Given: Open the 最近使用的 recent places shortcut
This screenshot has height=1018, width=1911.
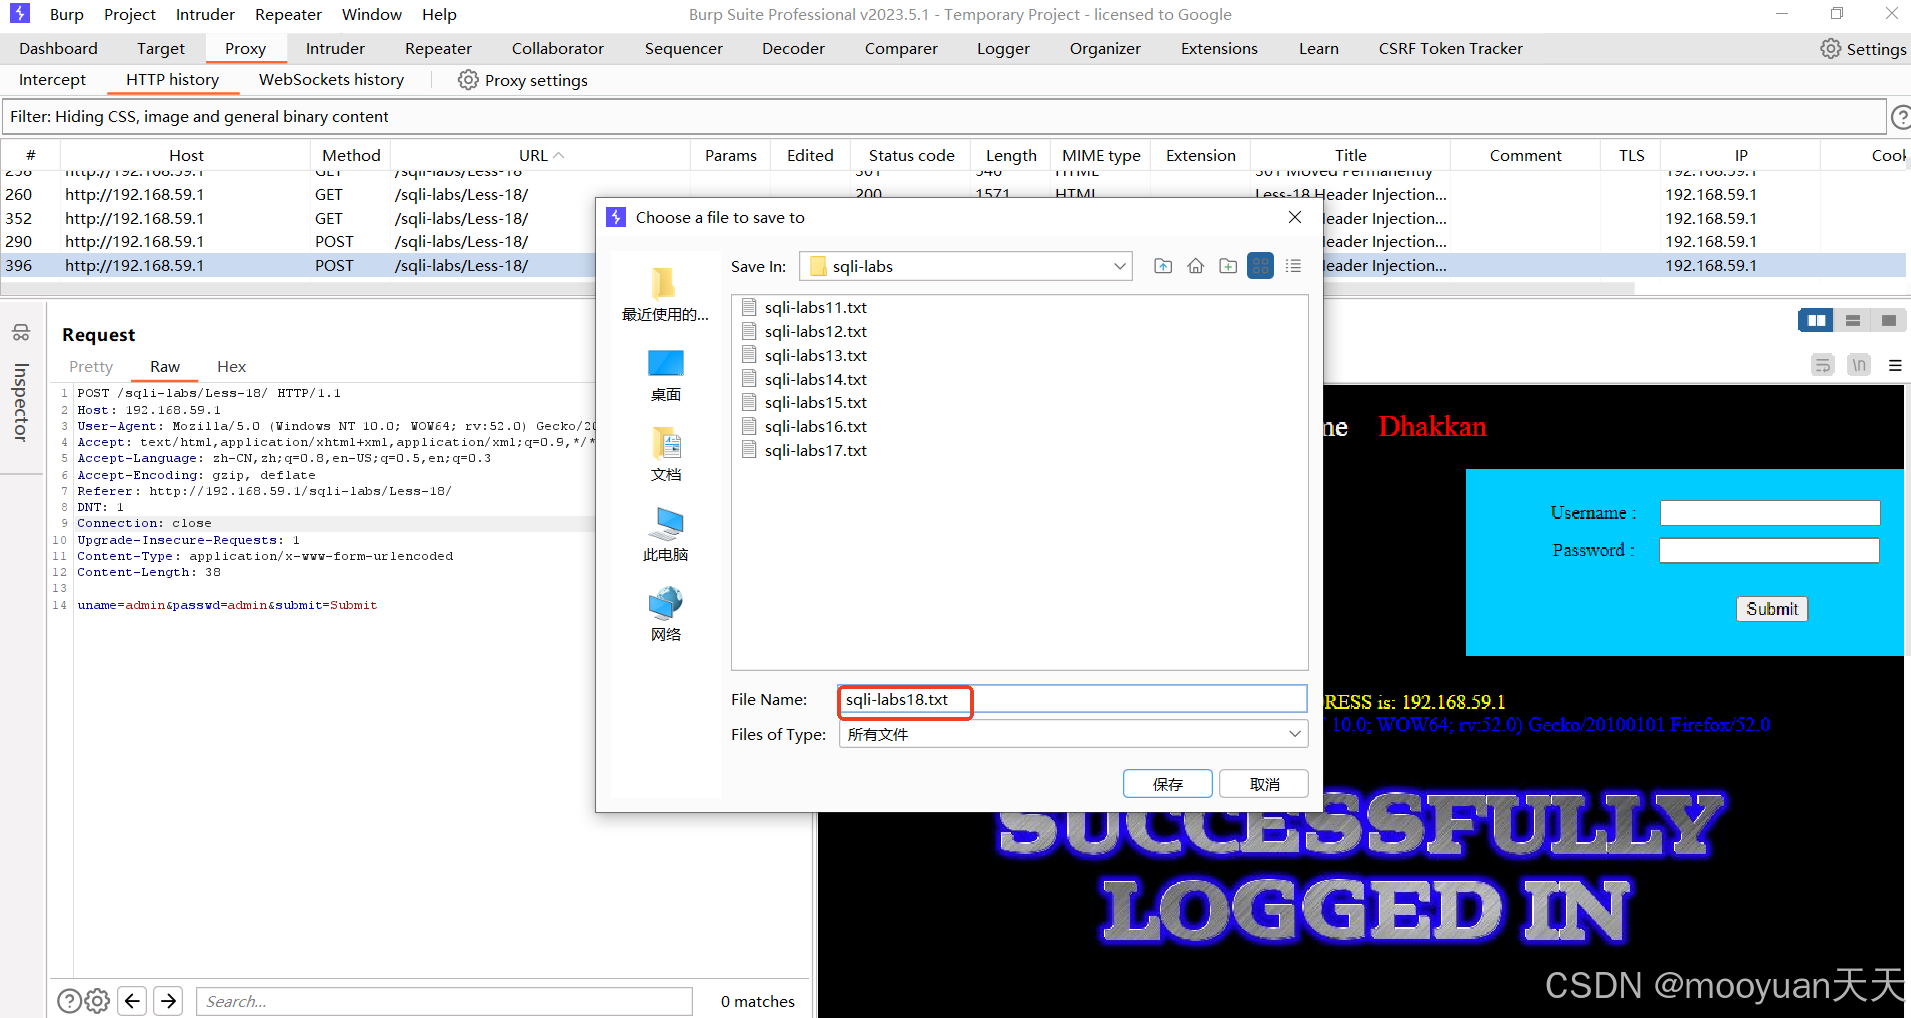Looking at the screenshot, I should tap(665, 295).
